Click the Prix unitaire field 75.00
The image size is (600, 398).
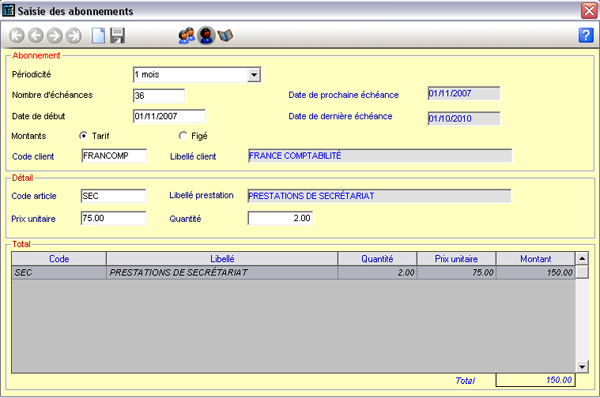click(x=113, y=218)
